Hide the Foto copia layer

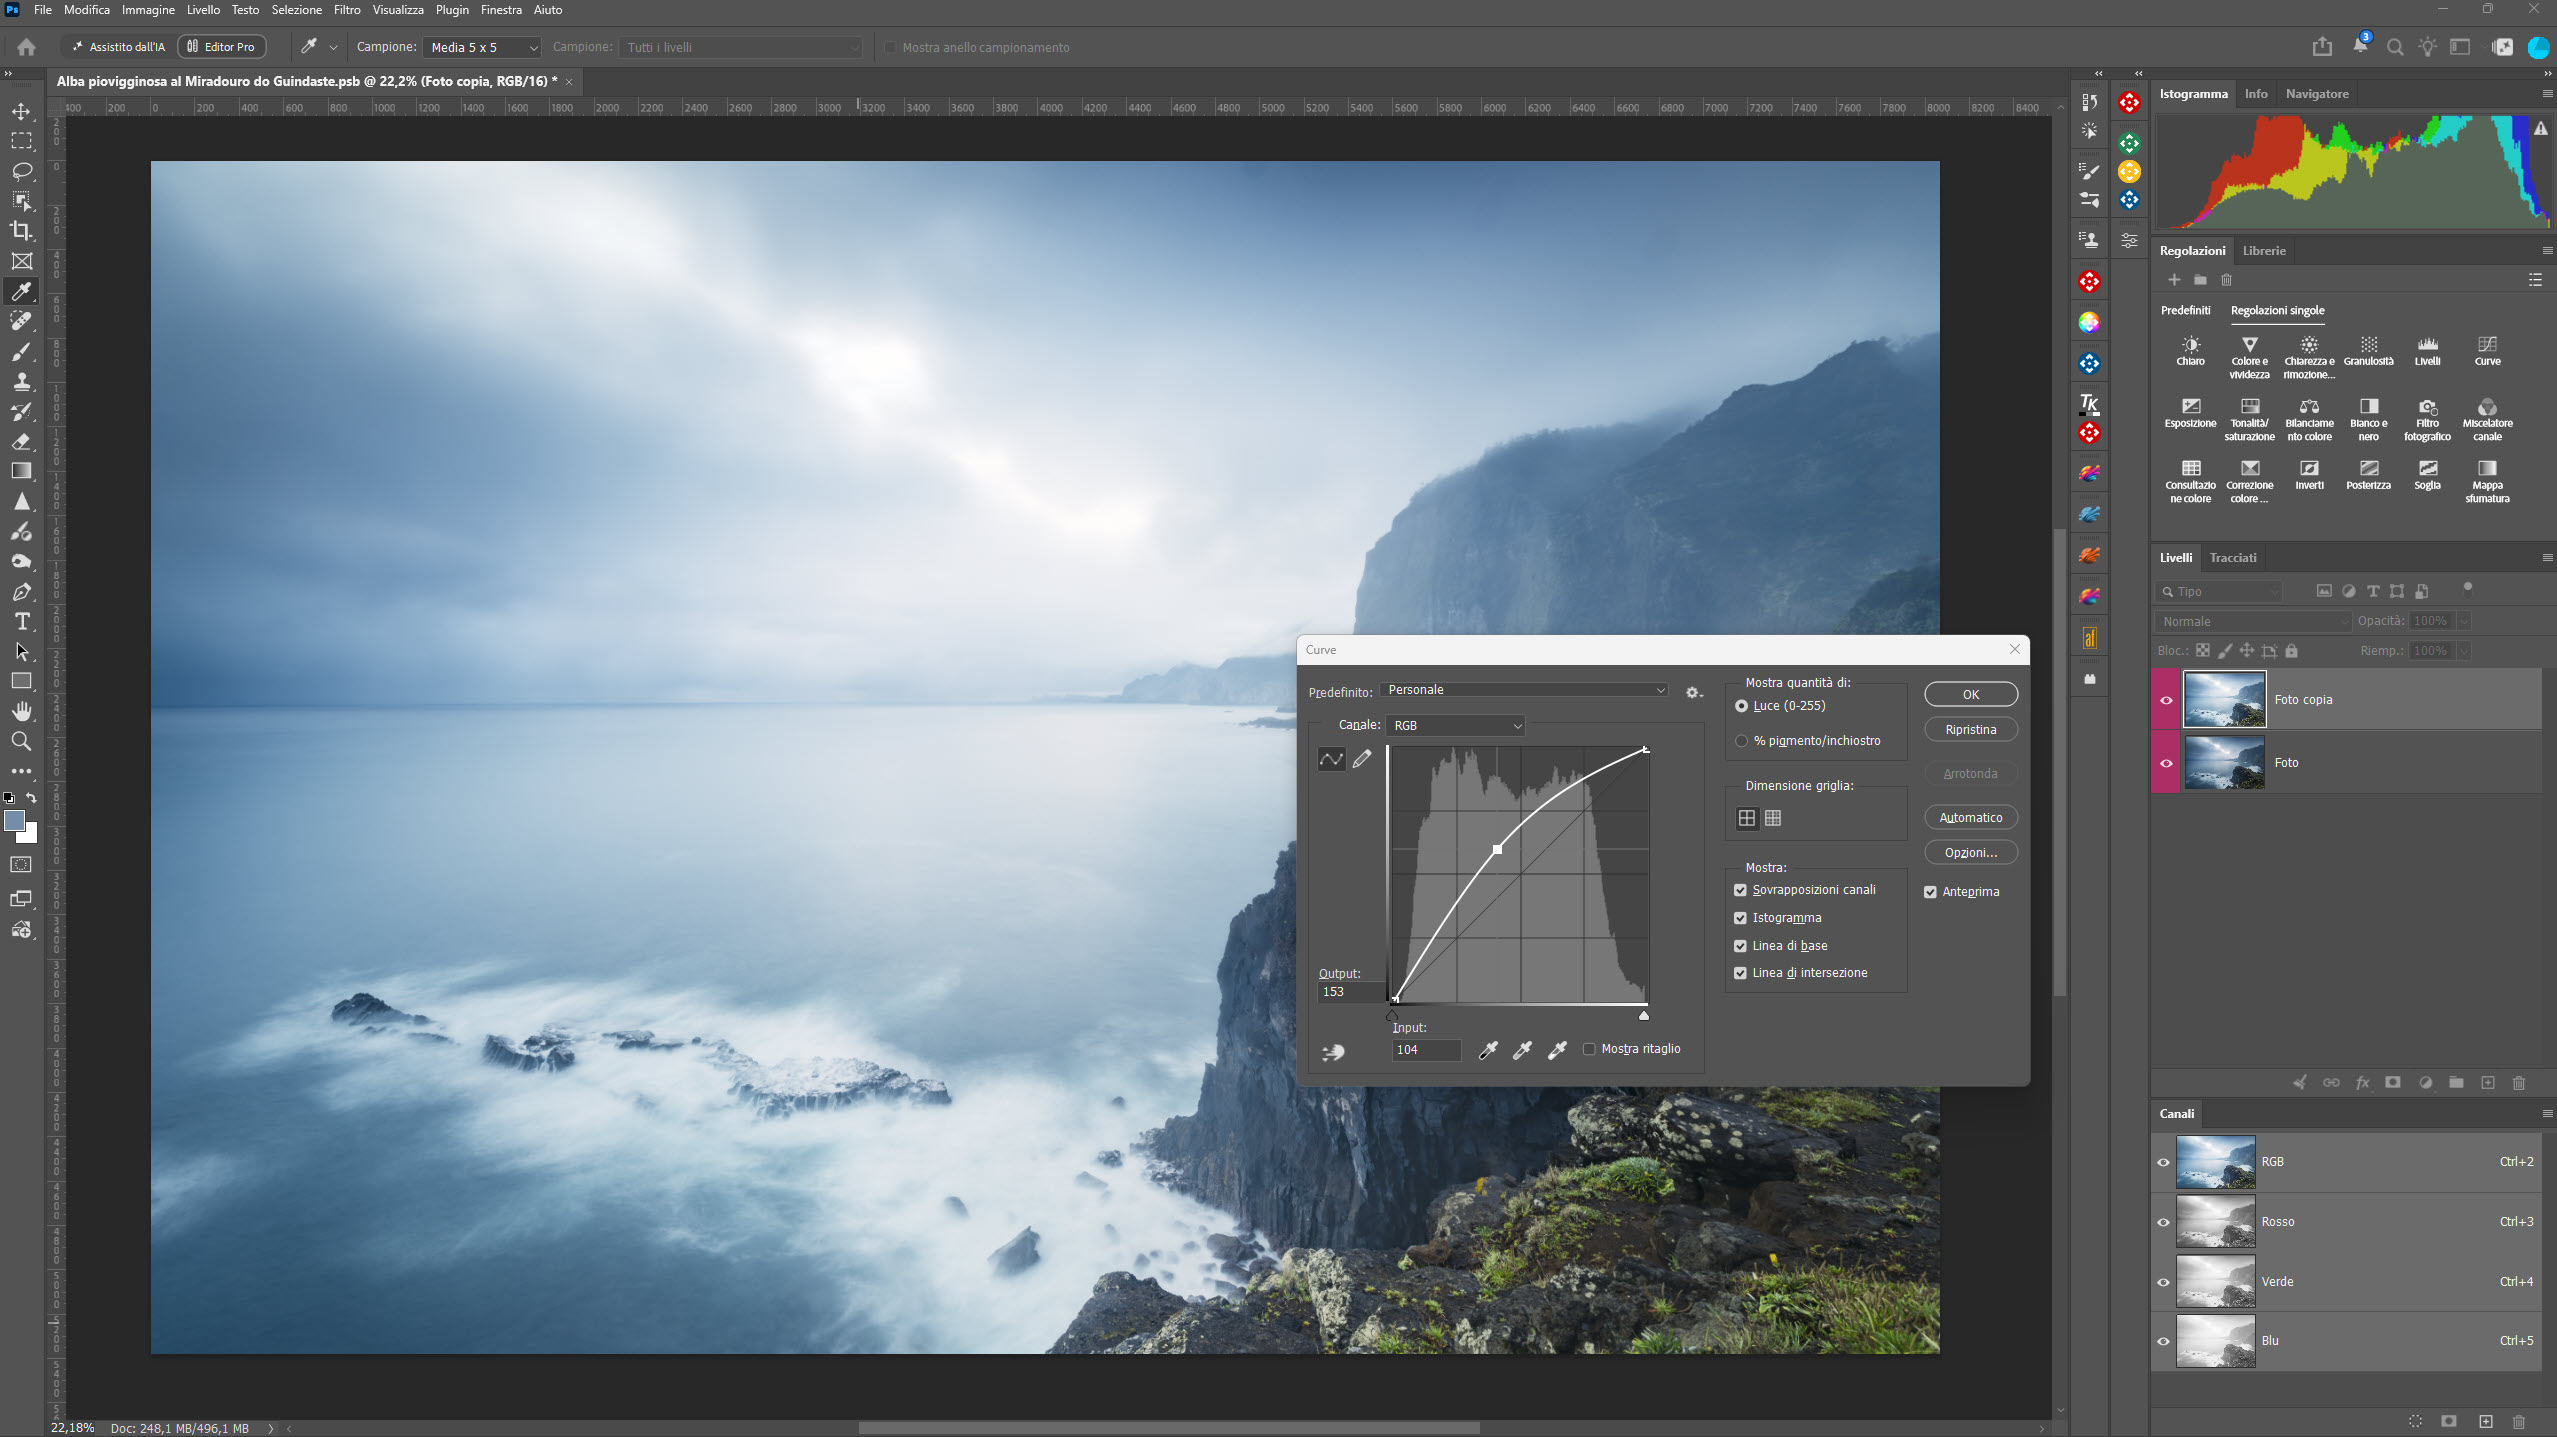tap(2166, 700)
